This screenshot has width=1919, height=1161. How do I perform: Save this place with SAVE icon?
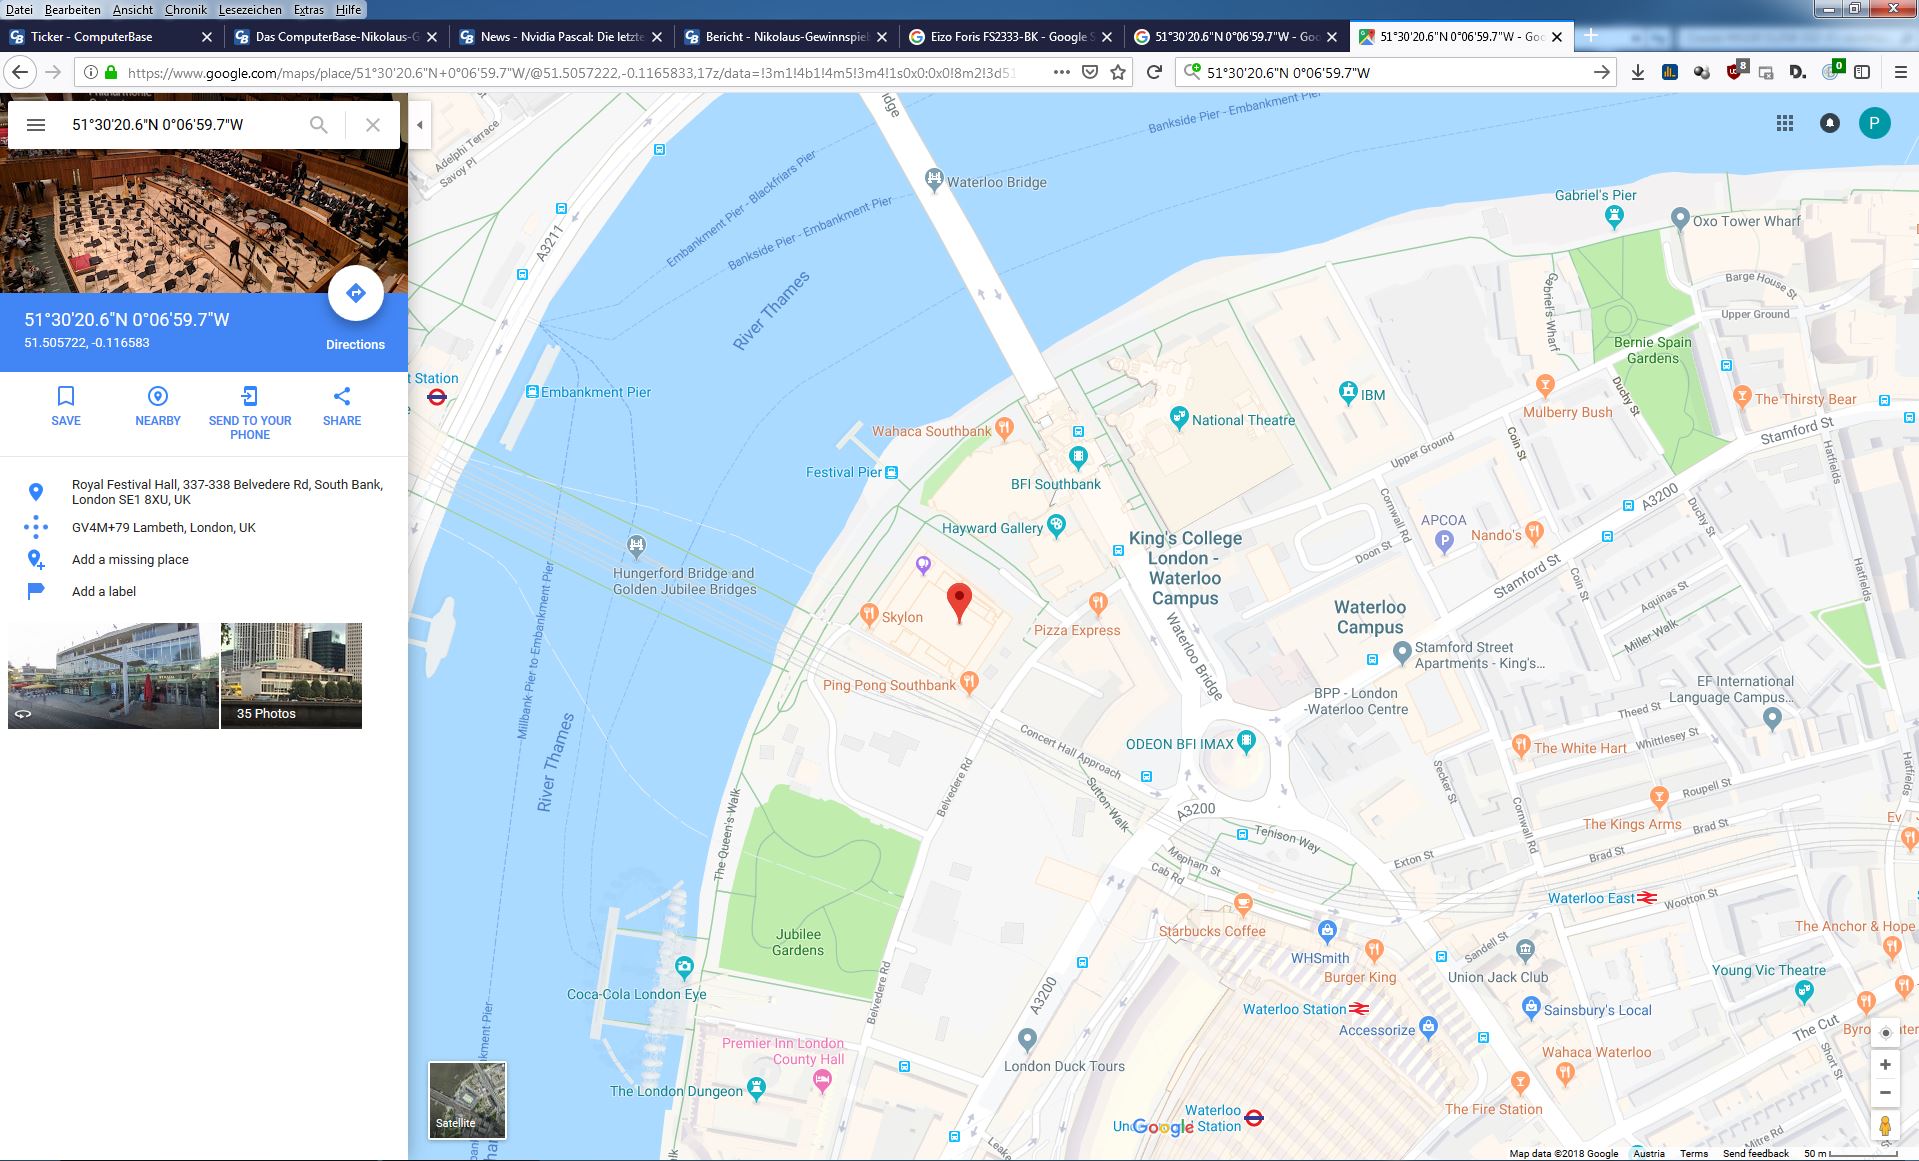[66, 396]
